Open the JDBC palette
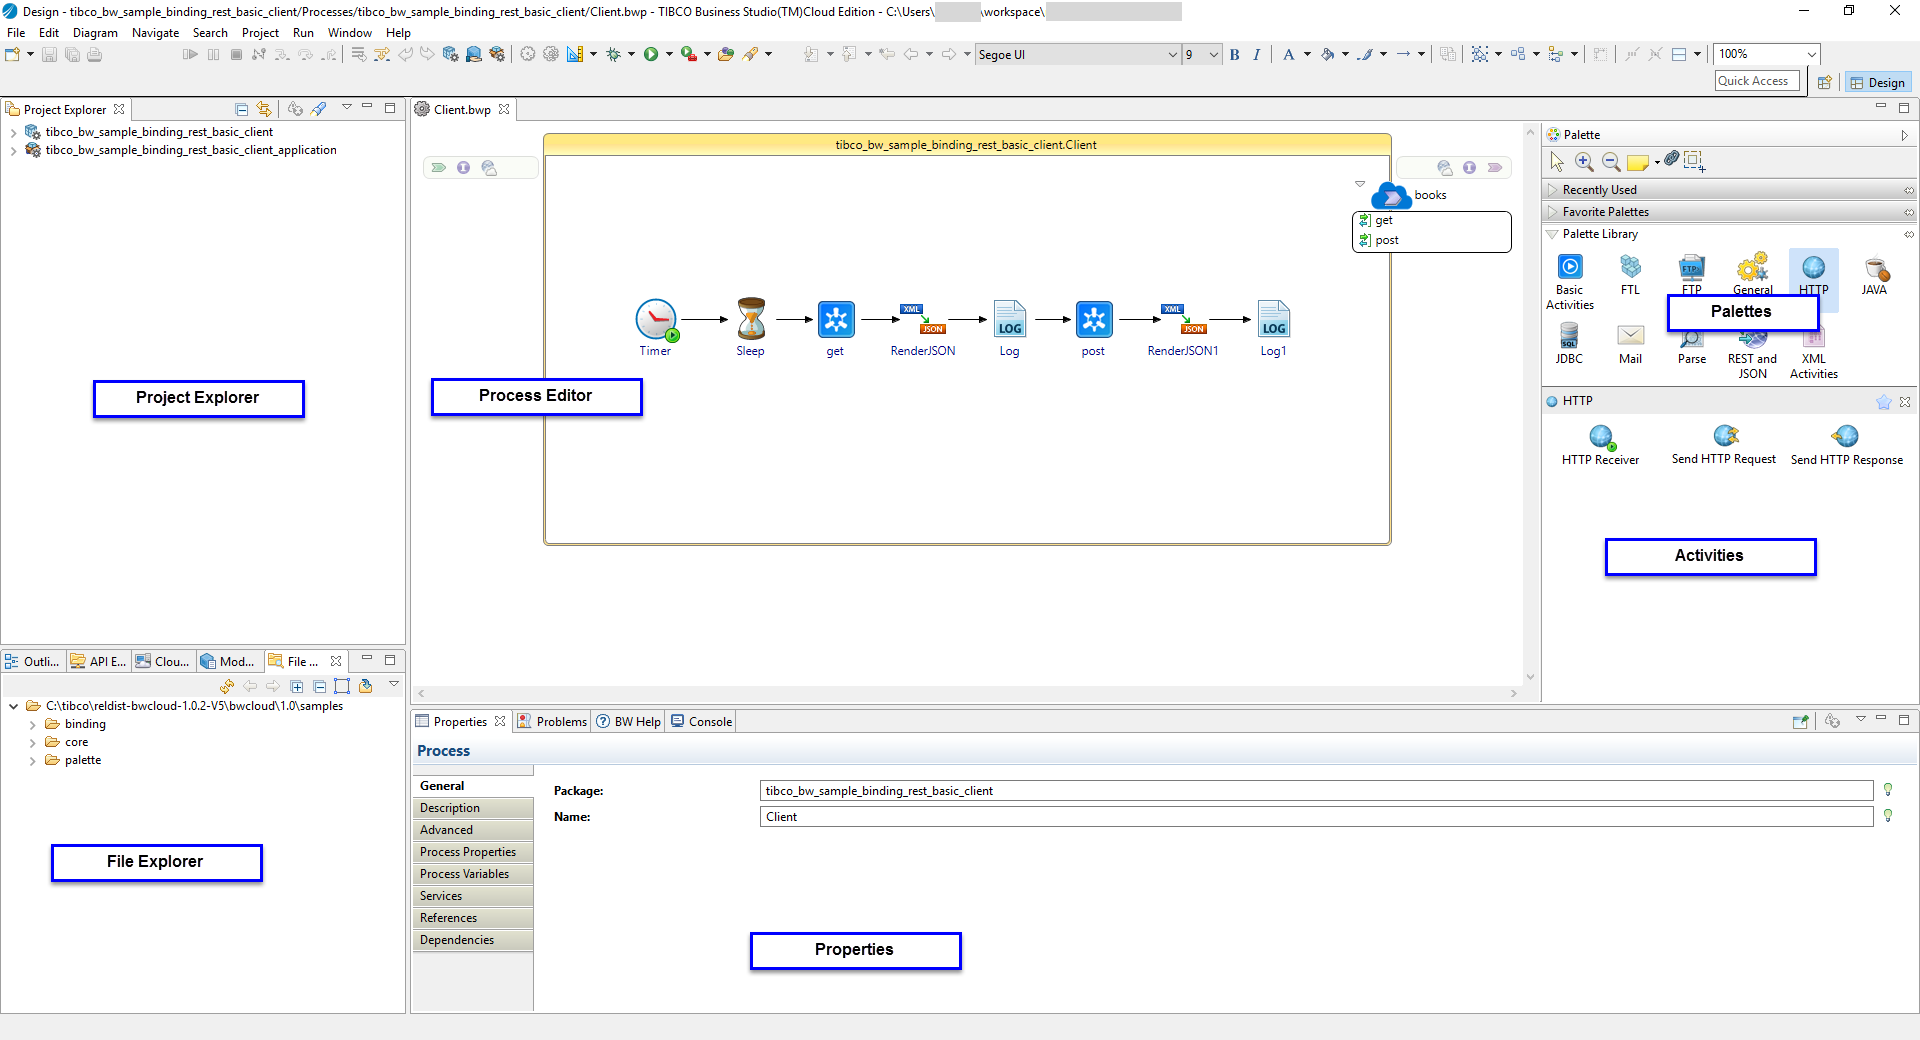 [1569, 337]
